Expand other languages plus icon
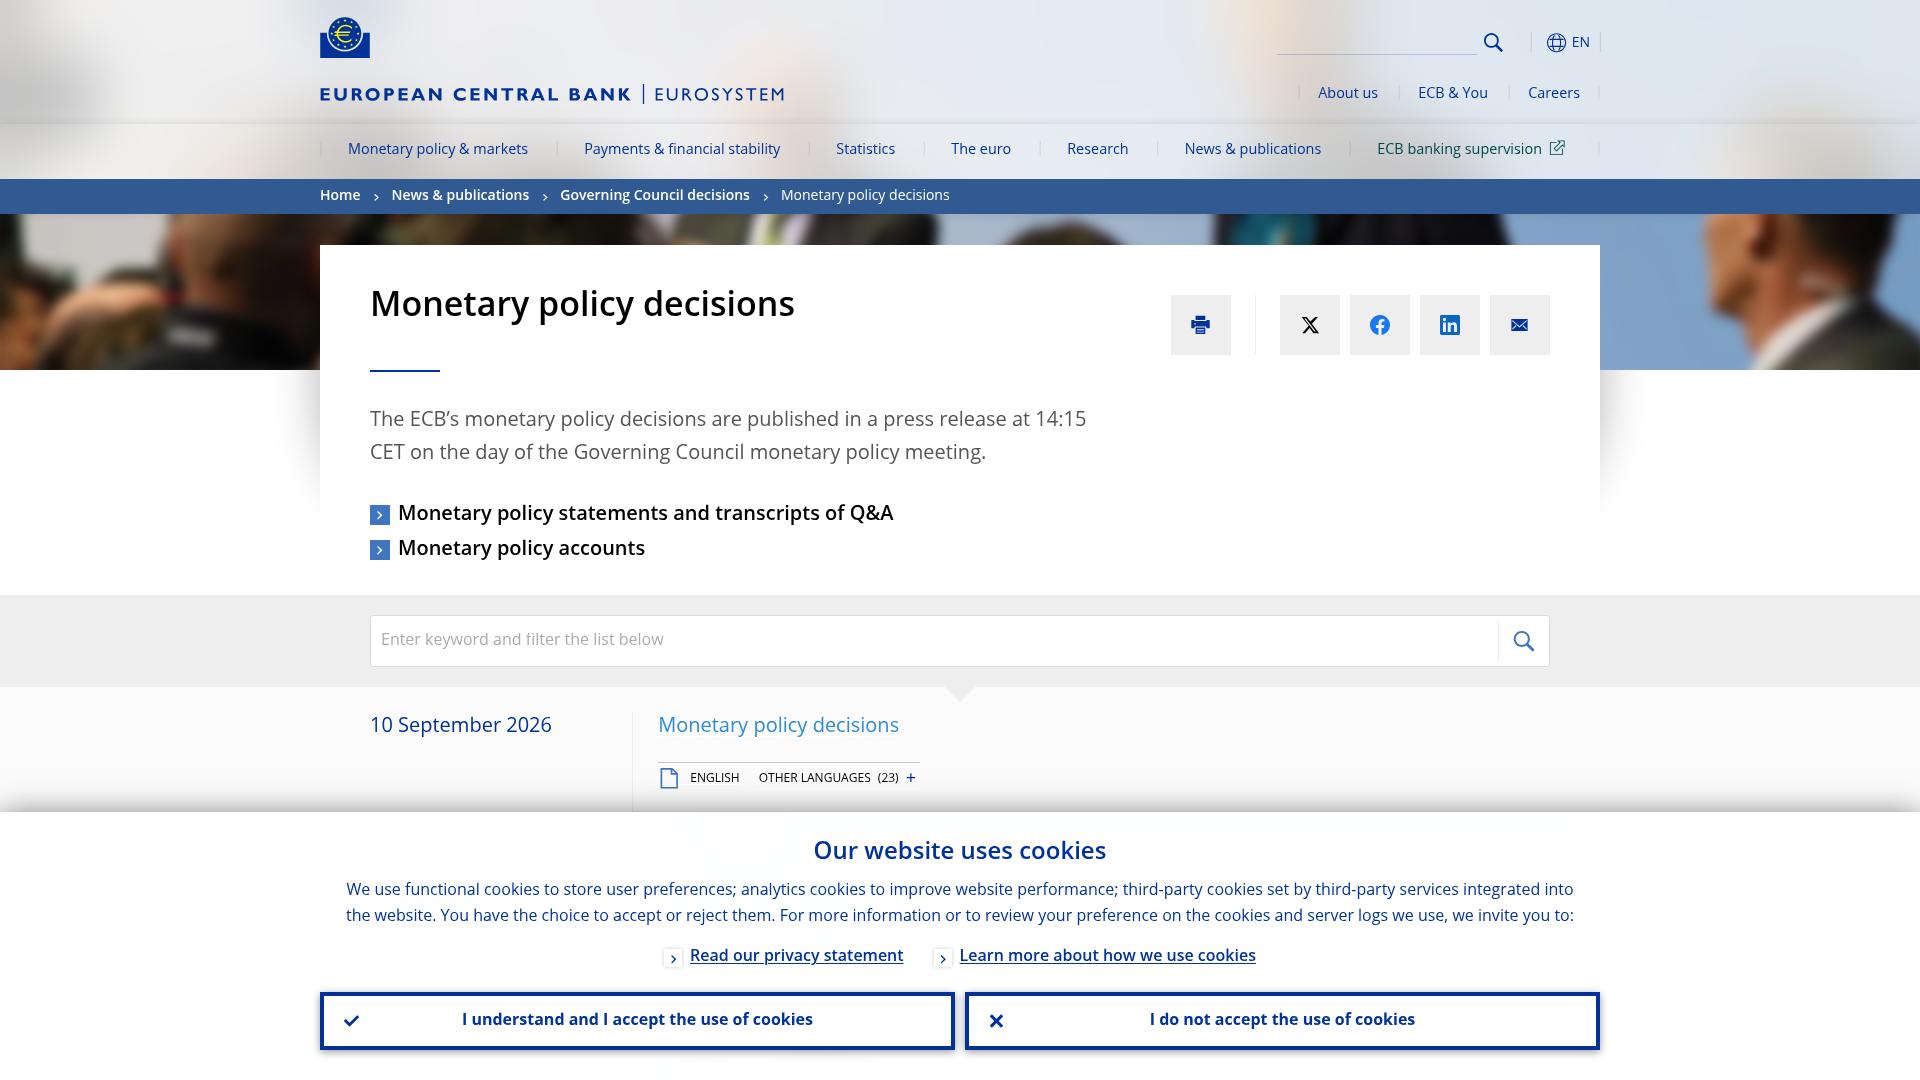The height and width of the screenshot is (1080, 1920). 911,778
